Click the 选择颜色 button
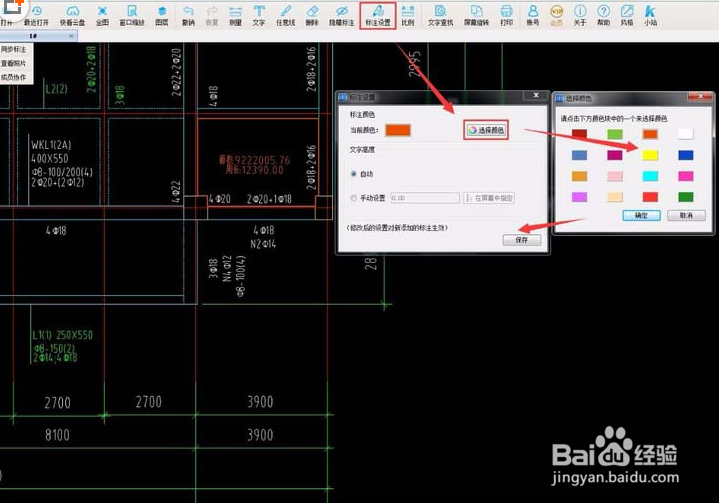This screenshot has height=503, width=719. (x=486, y=130)
